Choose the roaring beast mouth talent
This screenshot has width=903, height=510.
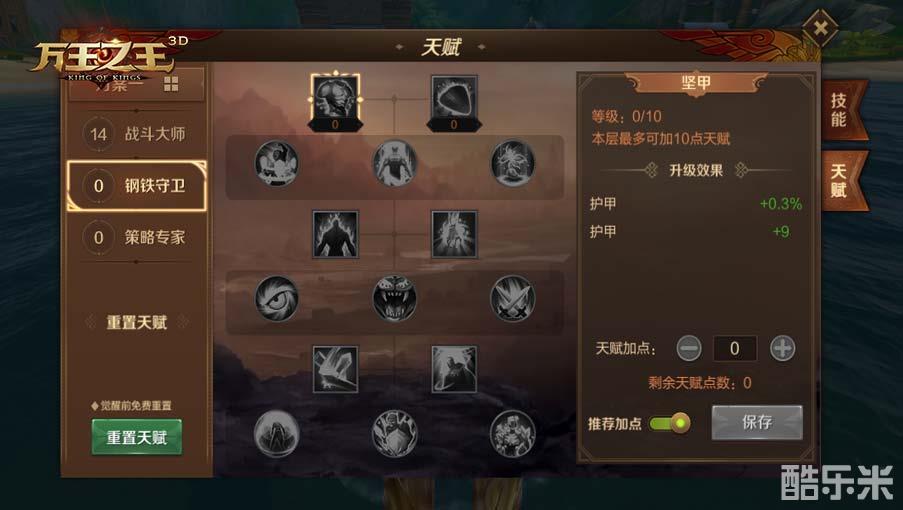coord(394,298)
